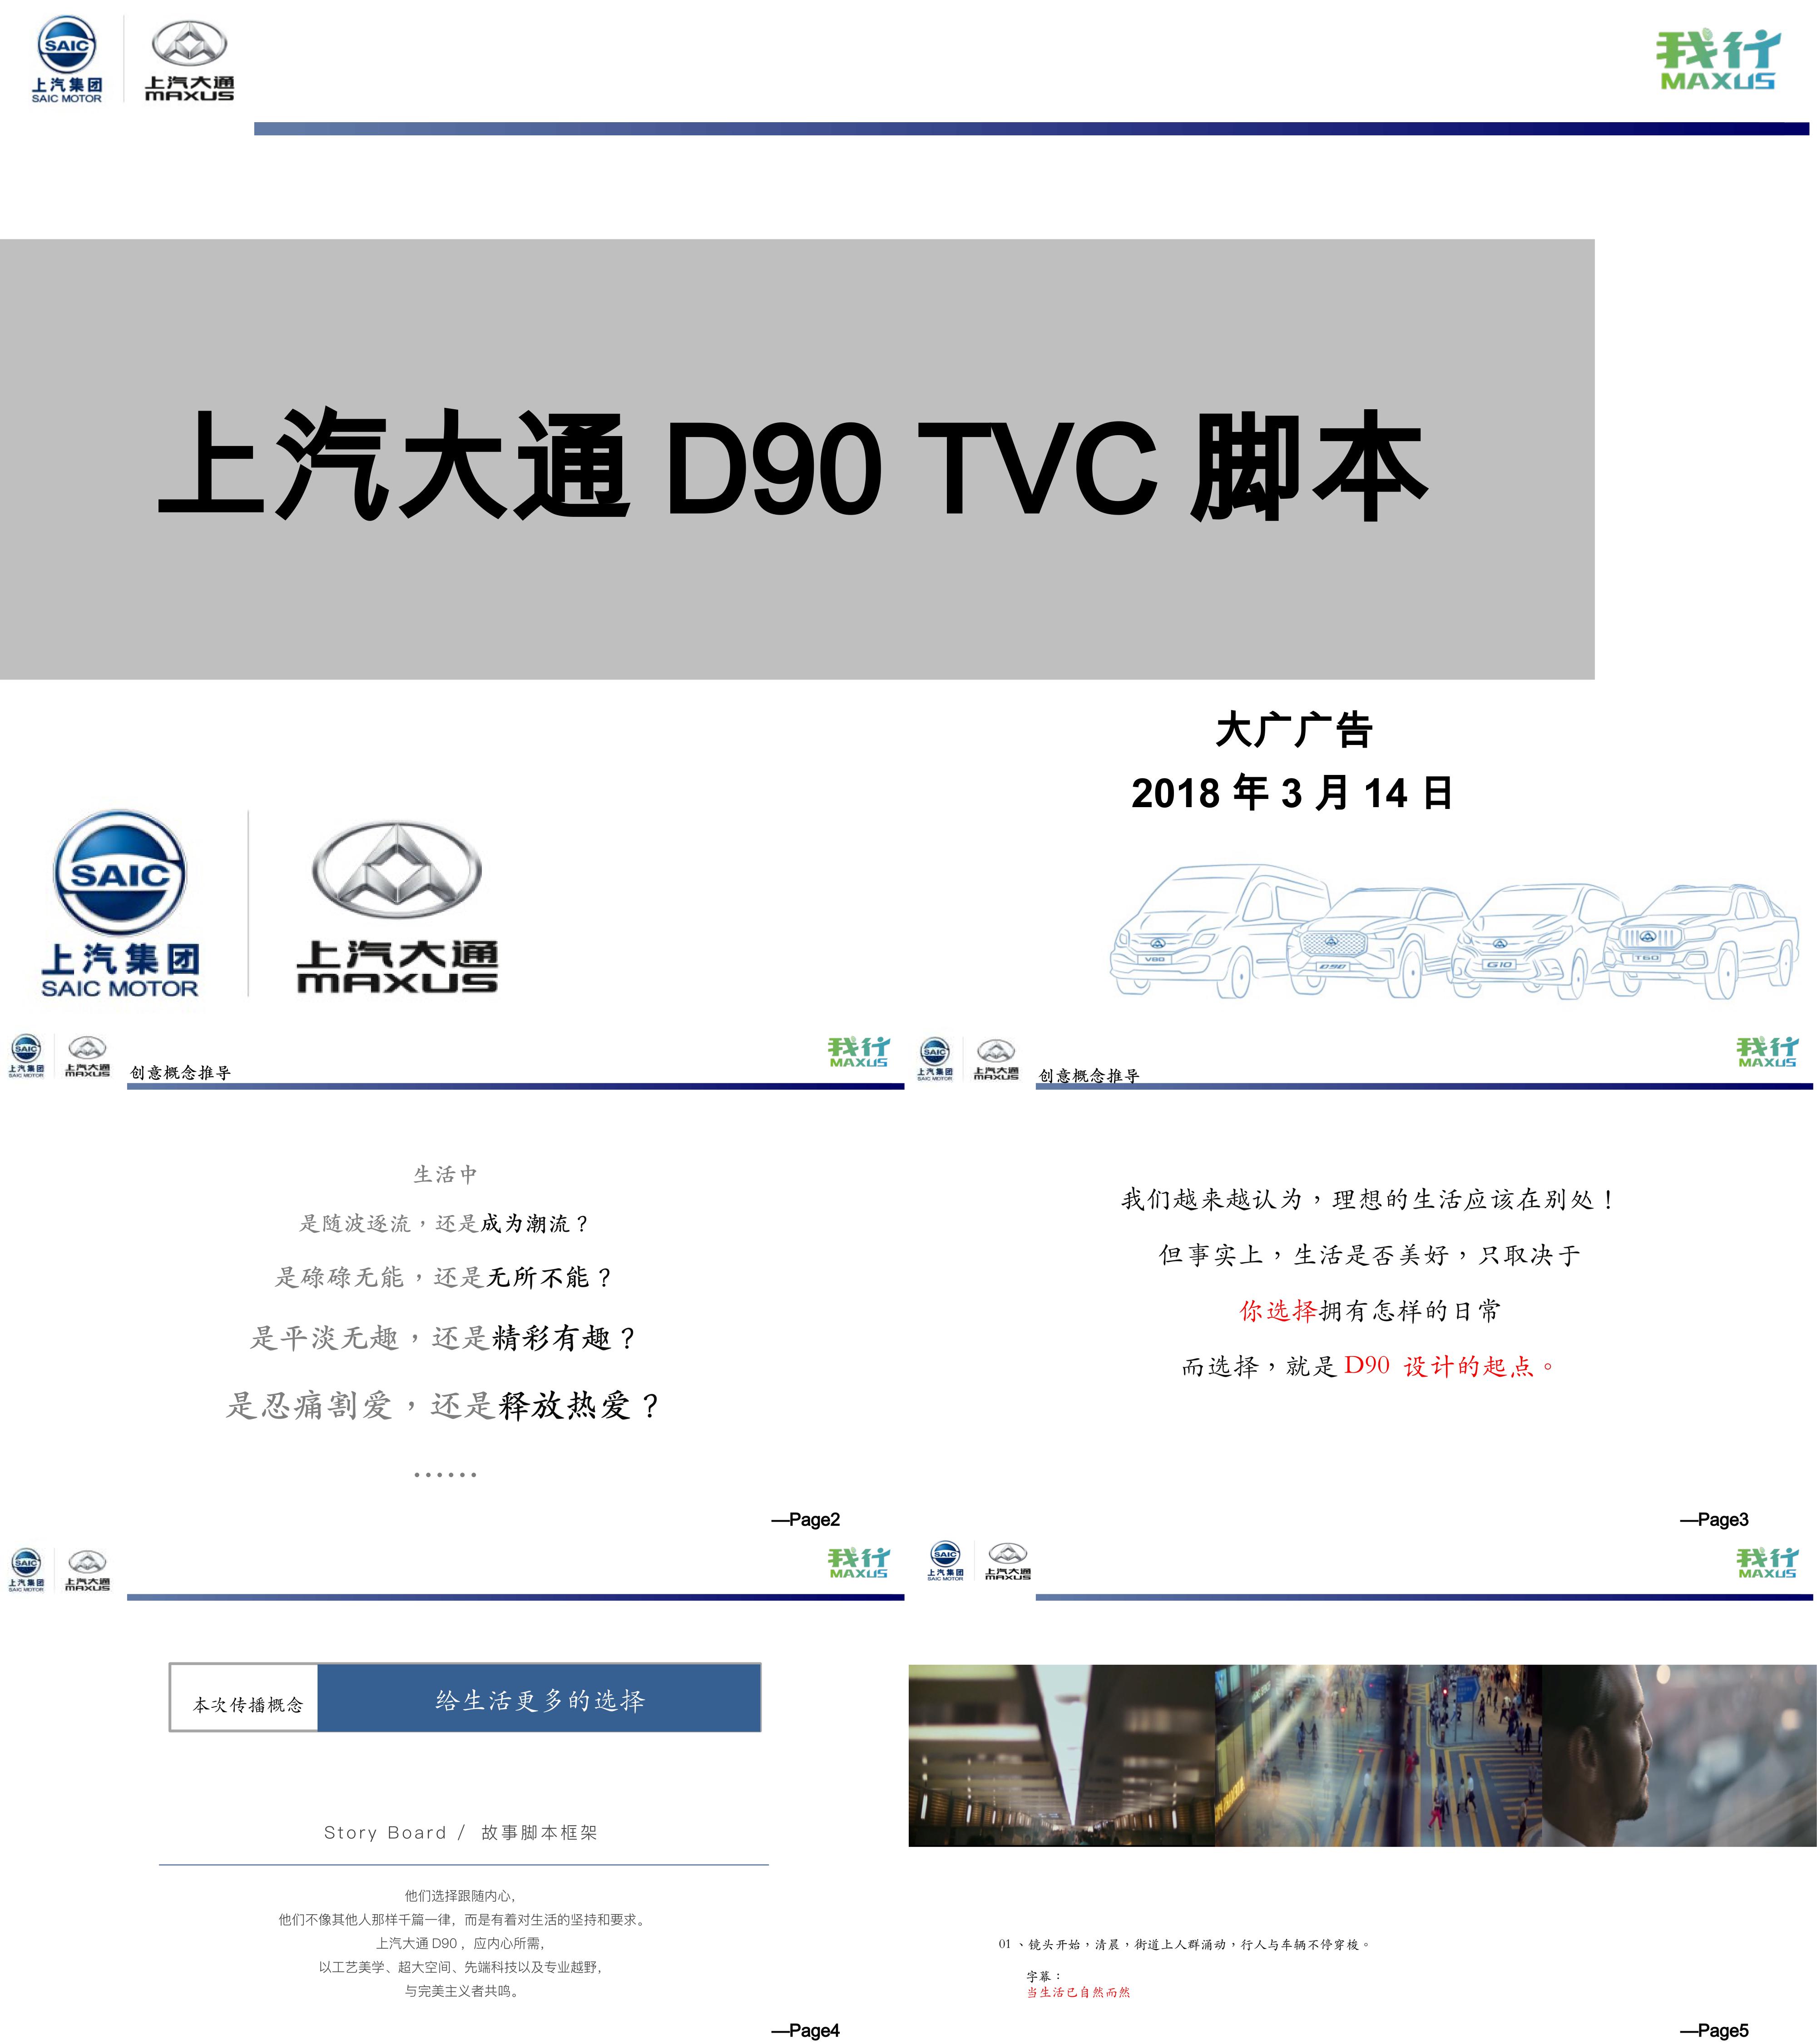This screenshot has height=2044, width=1817.
Task: Click the agency name 大广广告
Action: pos(1293,730)
